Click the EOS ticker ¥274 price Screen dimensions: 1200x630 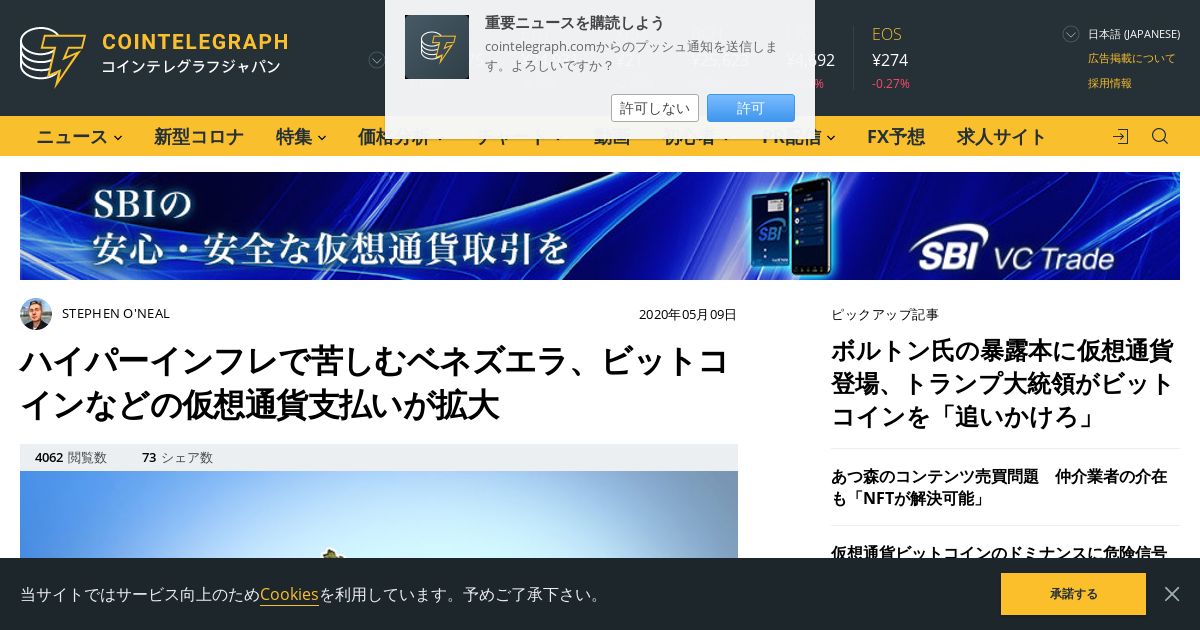tap(890, 60)
